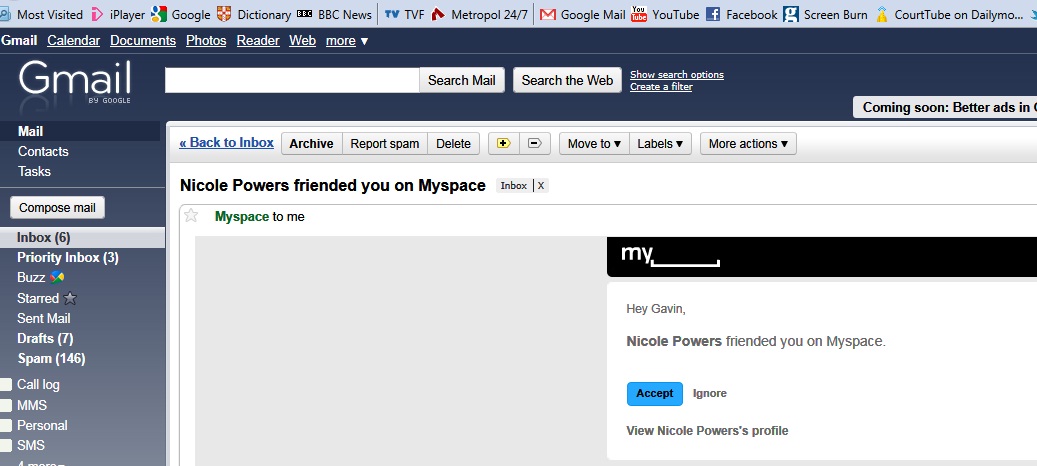Click the Buzz icon in sidebar
Image resolution: width=1037 pixels, height=466 pixels.
(x=57, y=277)
